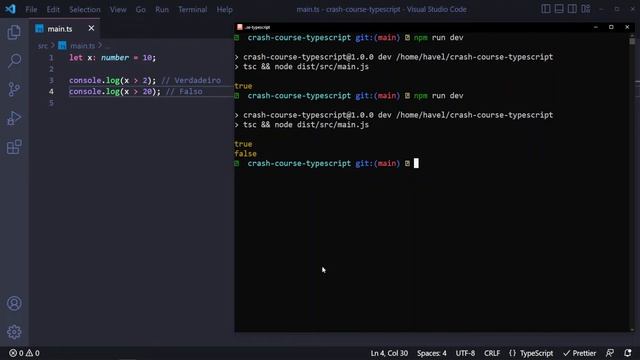
Task: Toggle the bottom panel layout icon
Action: (559, 9)
